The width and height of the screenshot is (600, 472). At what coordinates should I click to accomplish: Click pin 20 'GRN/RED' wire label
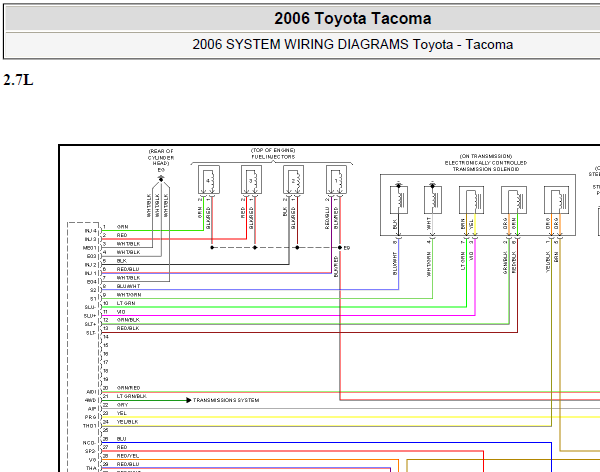[x=129, y=388]
